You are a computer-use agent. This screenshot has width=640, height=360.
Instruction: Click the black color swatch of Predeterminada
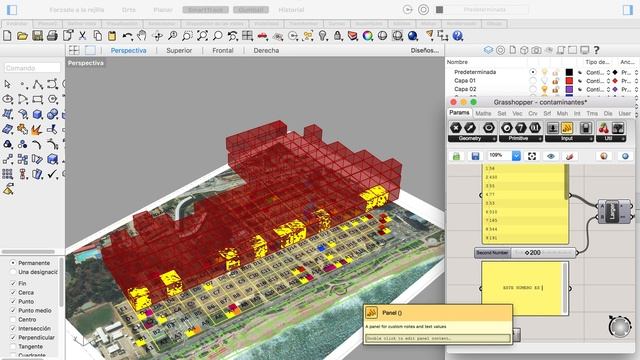[x=569, y=72]
